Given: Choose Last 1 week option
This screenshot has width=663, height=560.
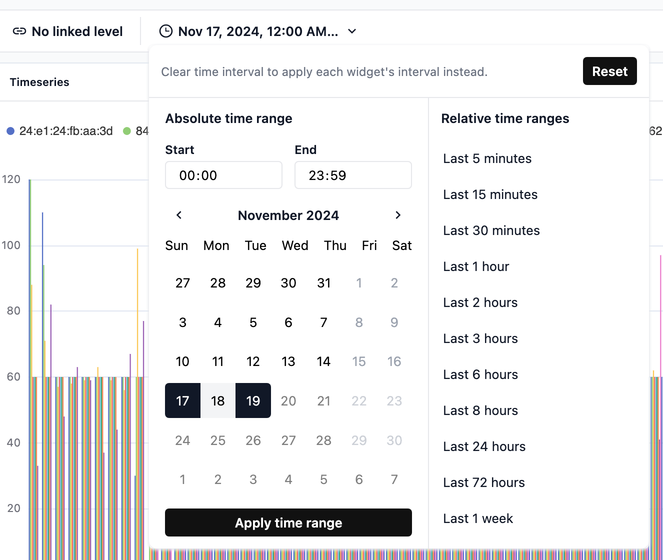Looking at the screenshot, I should pos(478,518).
